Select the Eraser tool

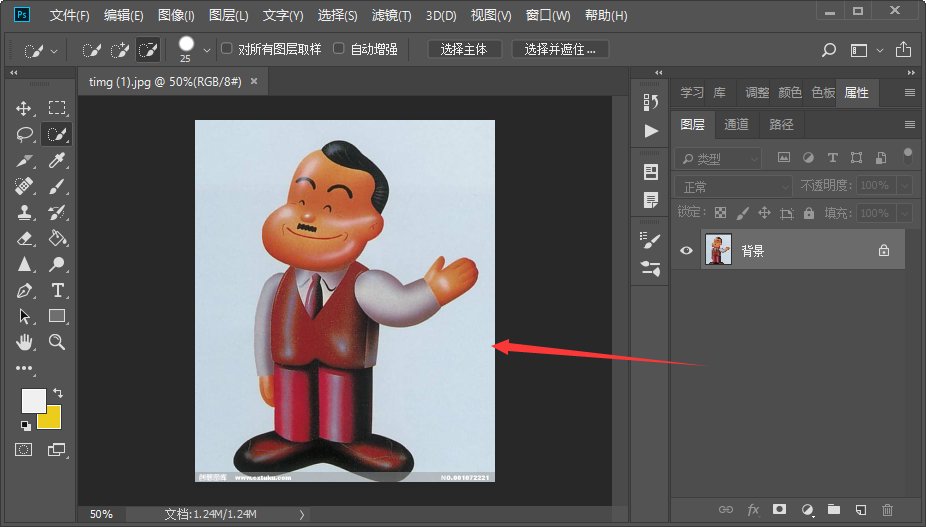click(24, 238)
